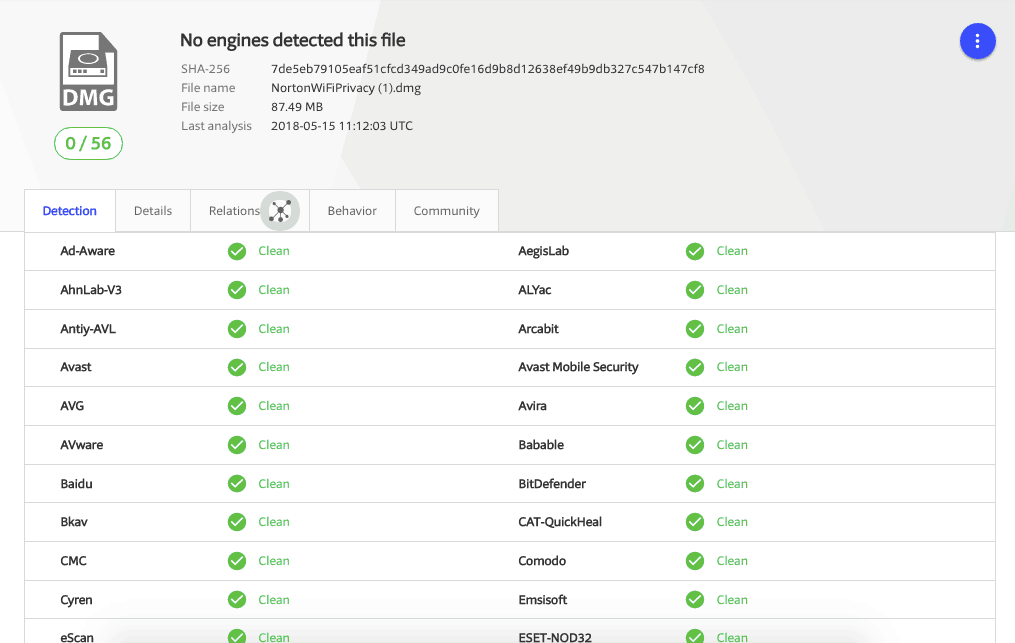1015x643 pixels.
Task: Click the Babable engine name
Action: point(541,445)
